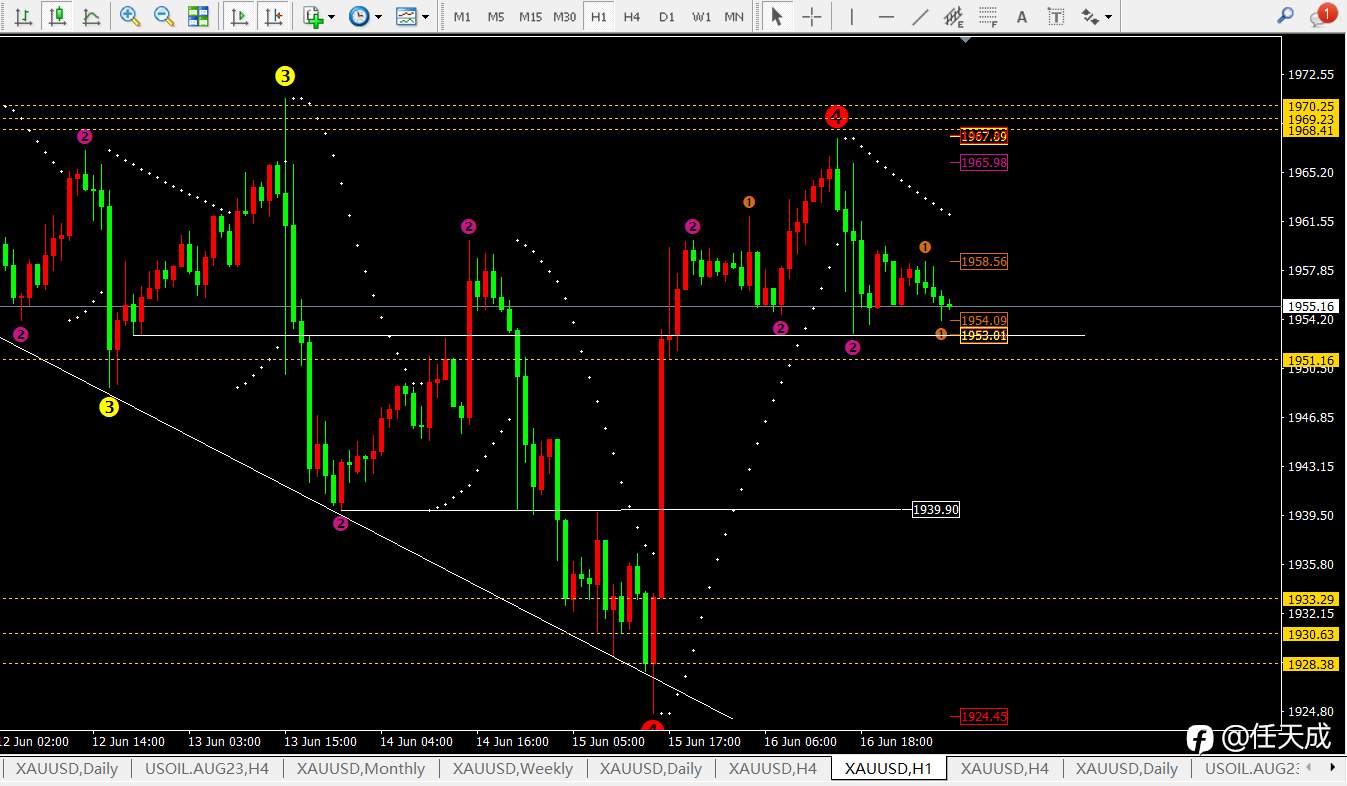
Task: Toggle chart shift from right edge
Action: pyautogui.click(x=273, y=16)
